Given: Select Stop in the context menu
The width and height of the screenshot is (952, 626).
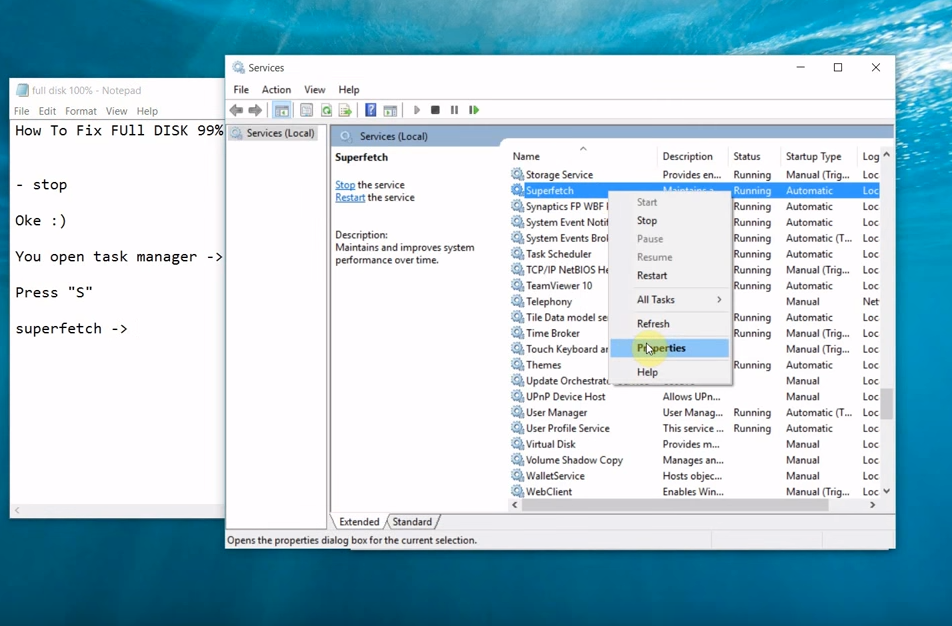Looking at the screenshot, I should (647, 221).
